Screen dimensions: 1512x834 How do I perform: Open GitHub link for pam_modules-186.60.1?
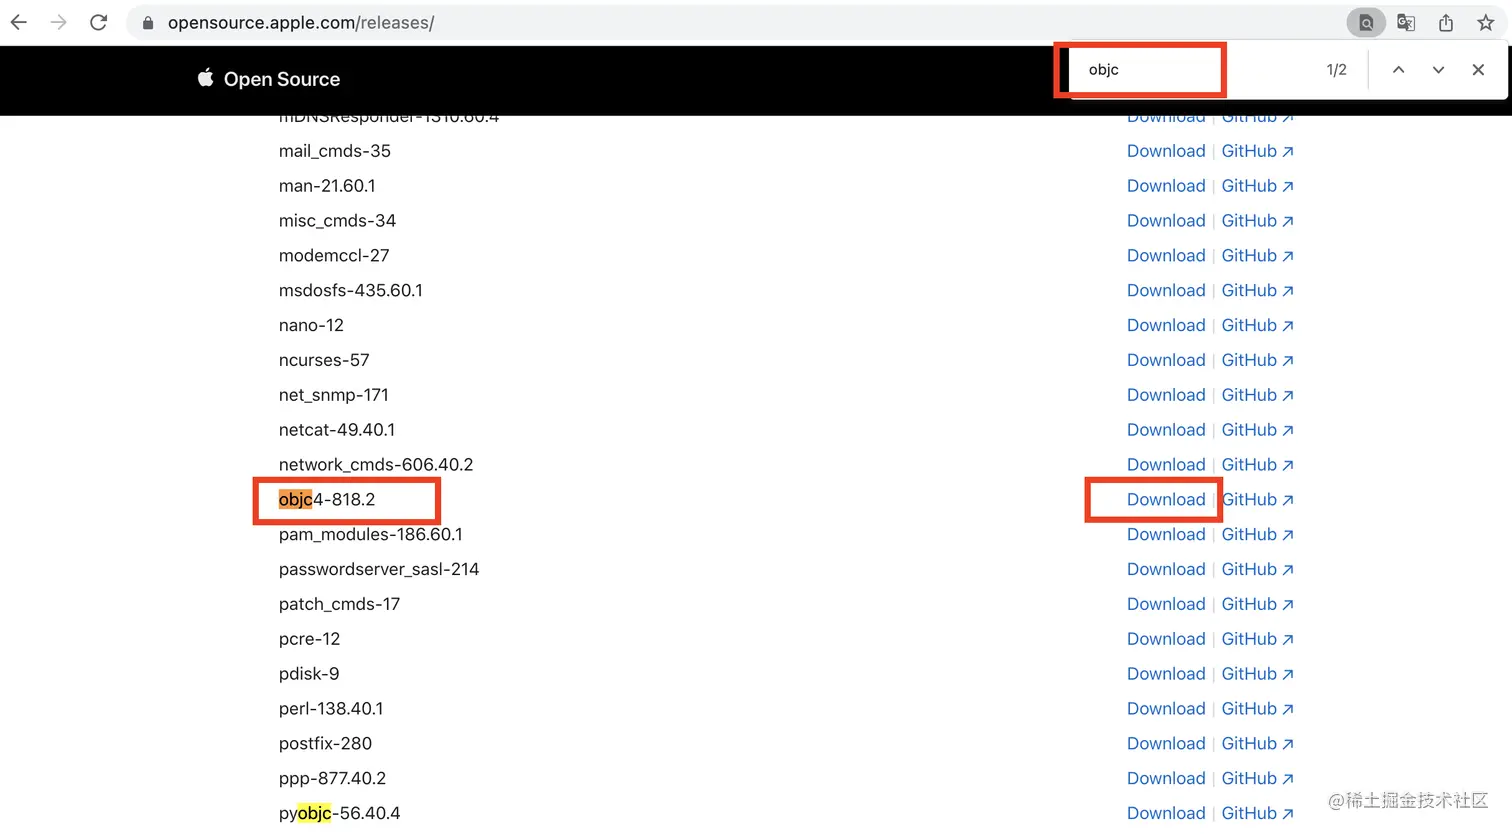click(x=1257, y=534)
